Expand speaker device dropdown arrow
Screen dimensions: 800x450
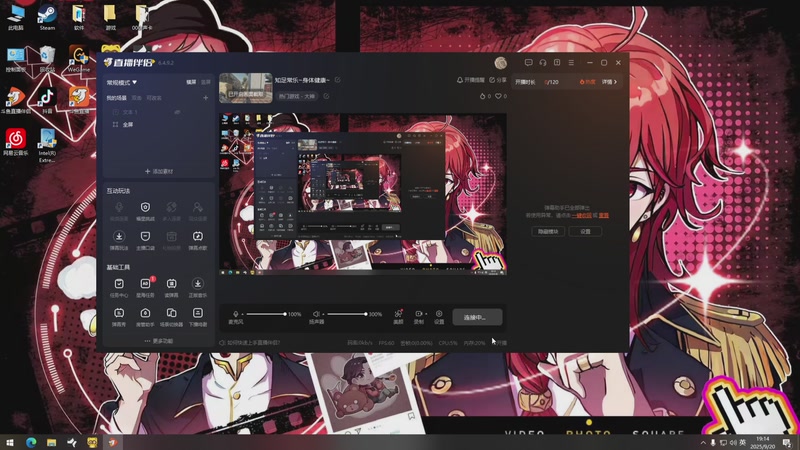pyautogui.click(x=323, y=314)
